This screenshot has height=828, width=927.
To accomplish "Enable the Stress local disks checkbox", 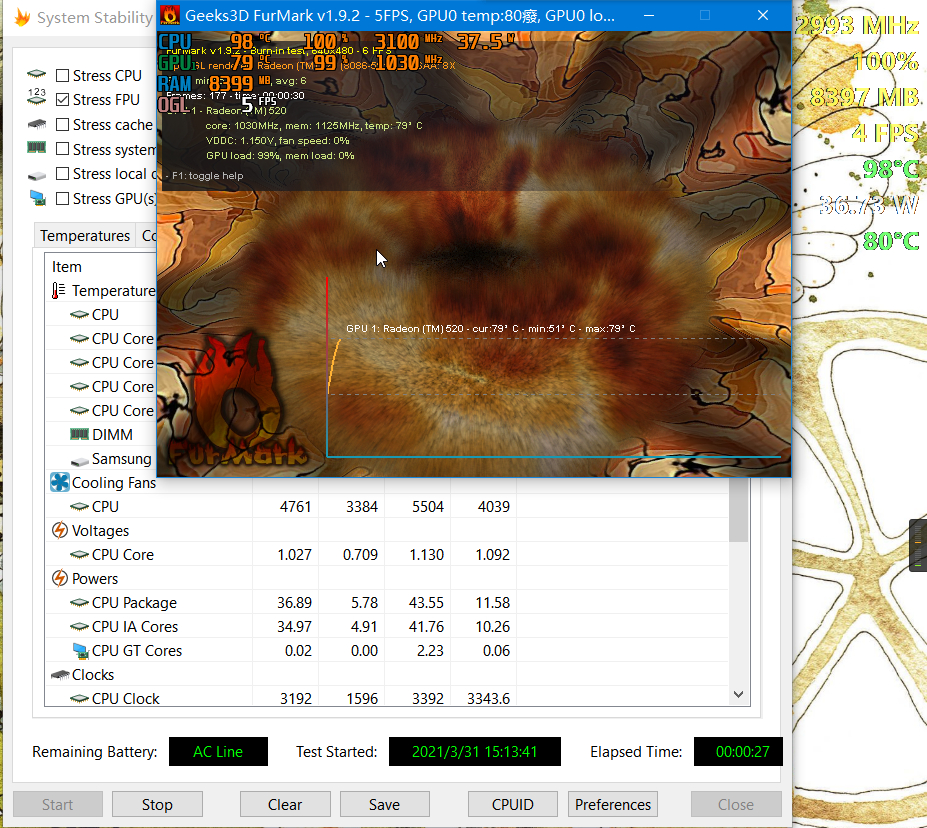I will coord(62,174).
